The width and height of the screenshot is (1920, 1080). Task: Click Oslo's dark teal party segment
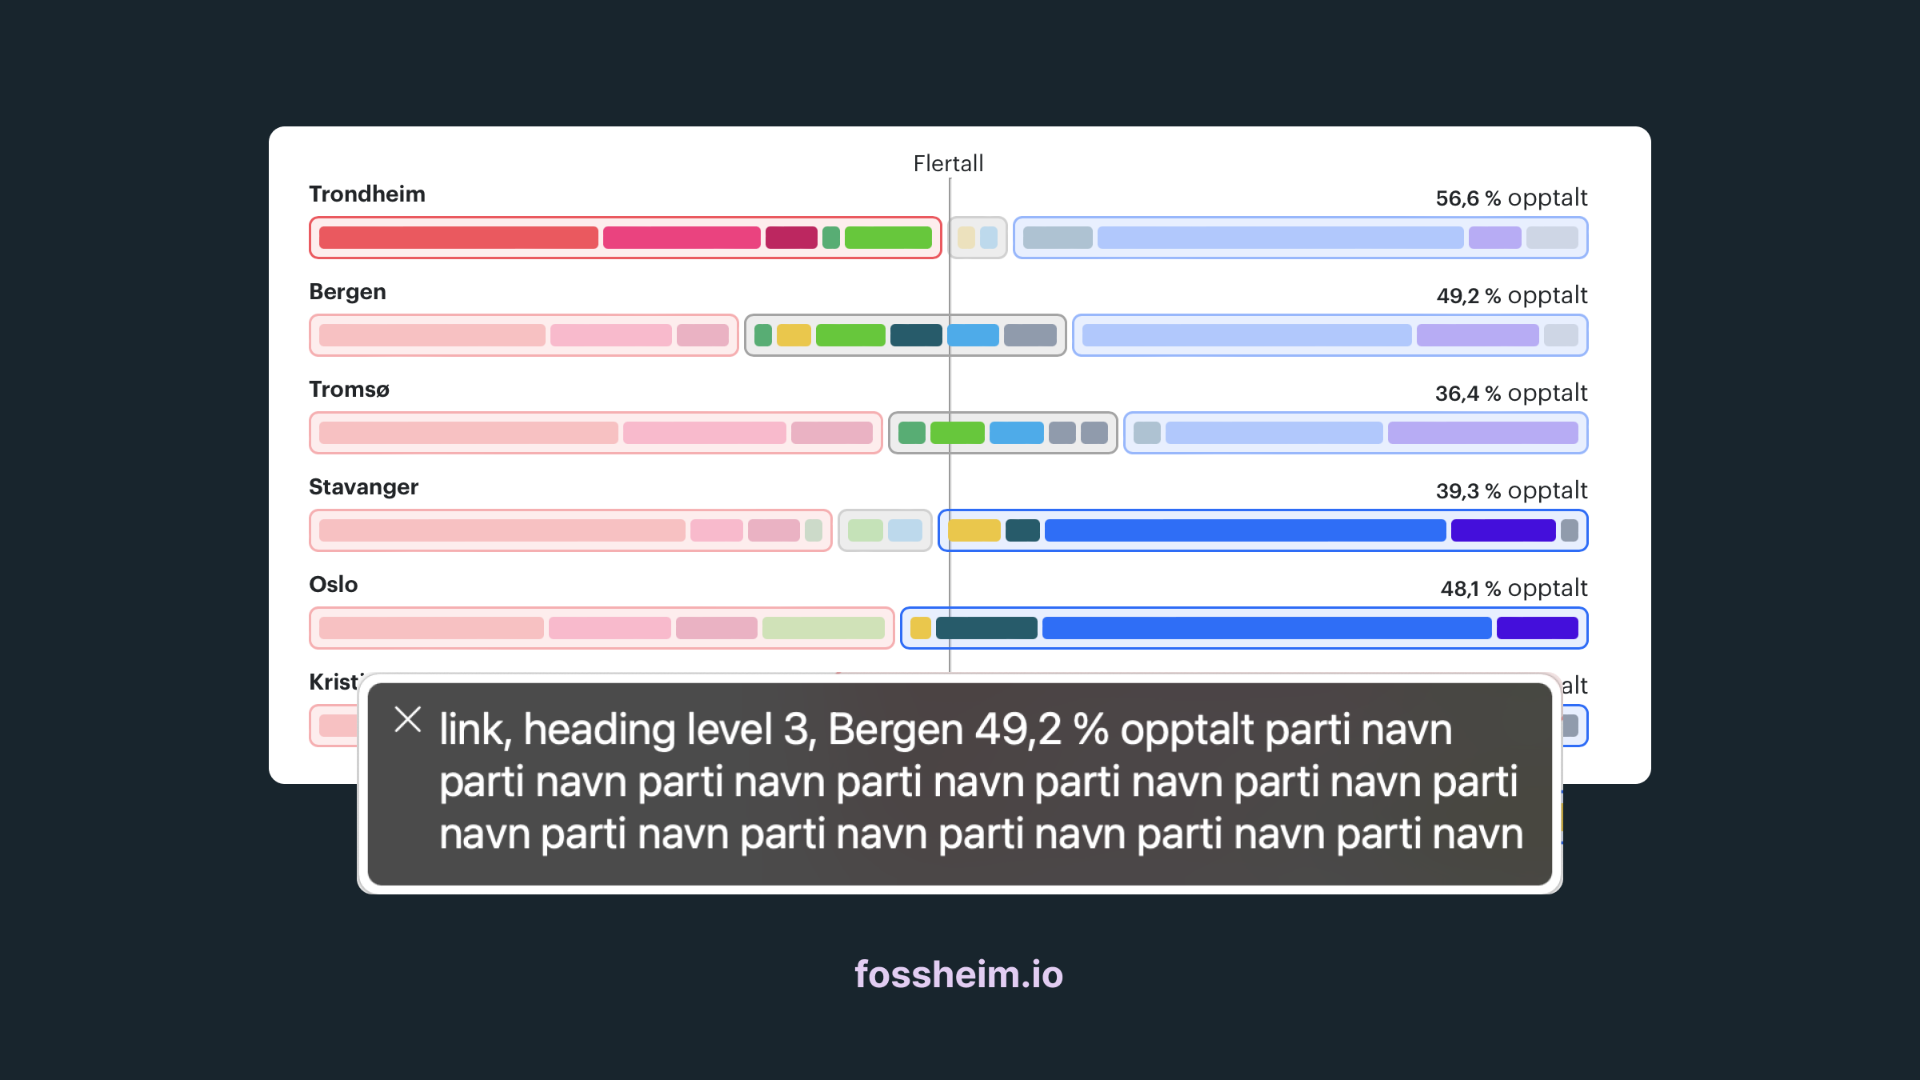pos(986,628)
